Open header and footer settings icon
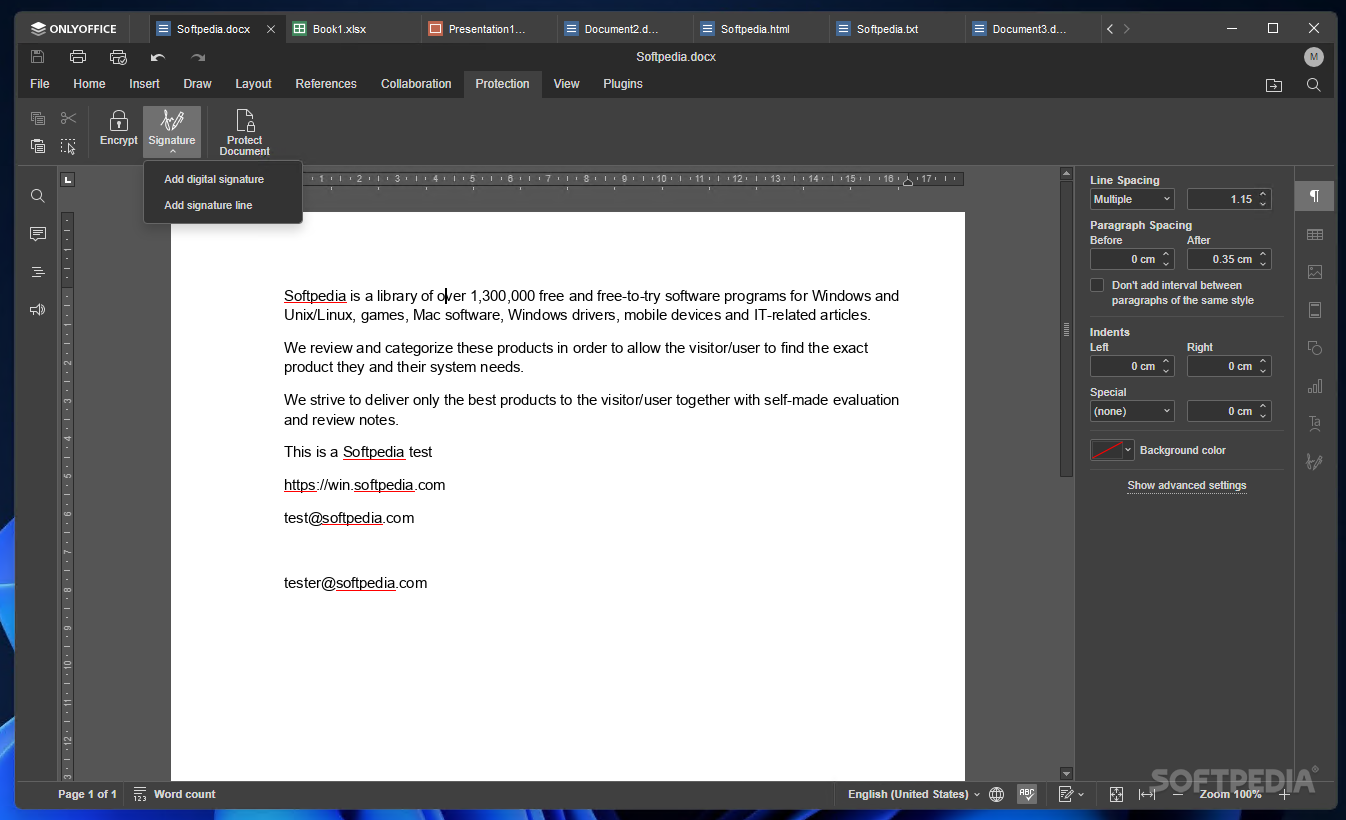The height and width of the screenshot is (820, 1346). click(x=1315, y=310)
